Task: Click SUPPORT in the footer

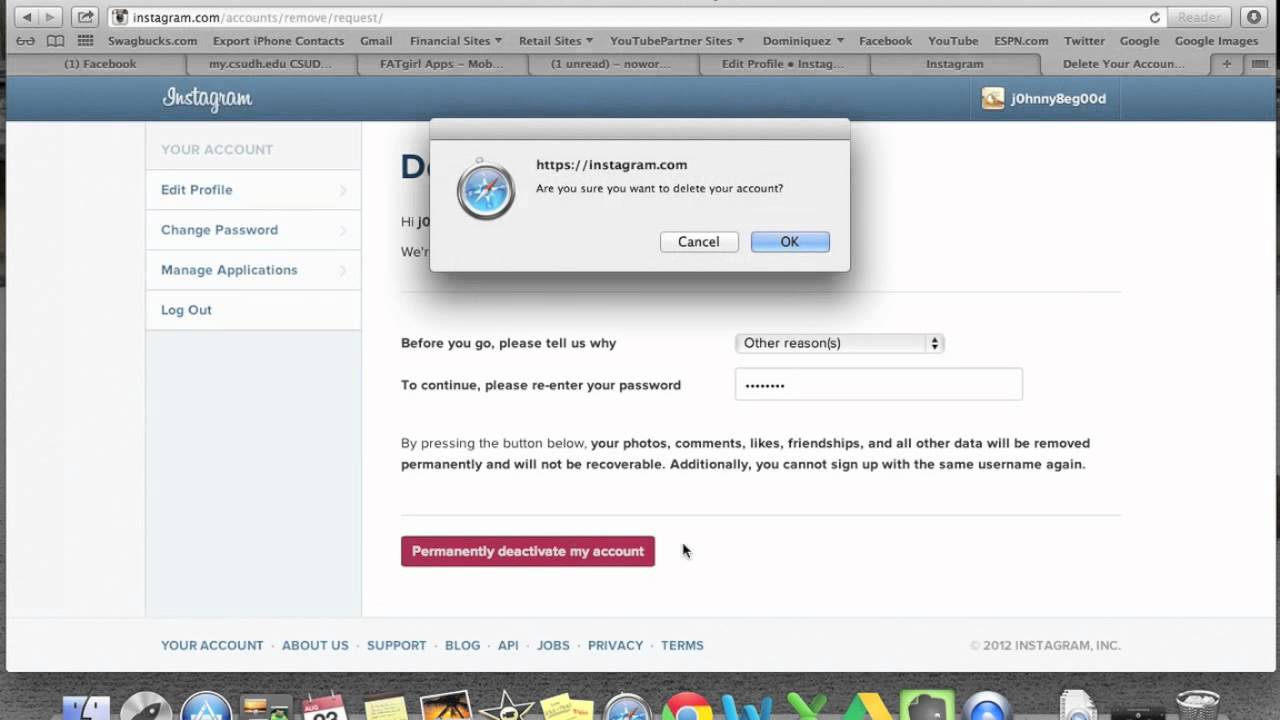Action: pos(396,646)
